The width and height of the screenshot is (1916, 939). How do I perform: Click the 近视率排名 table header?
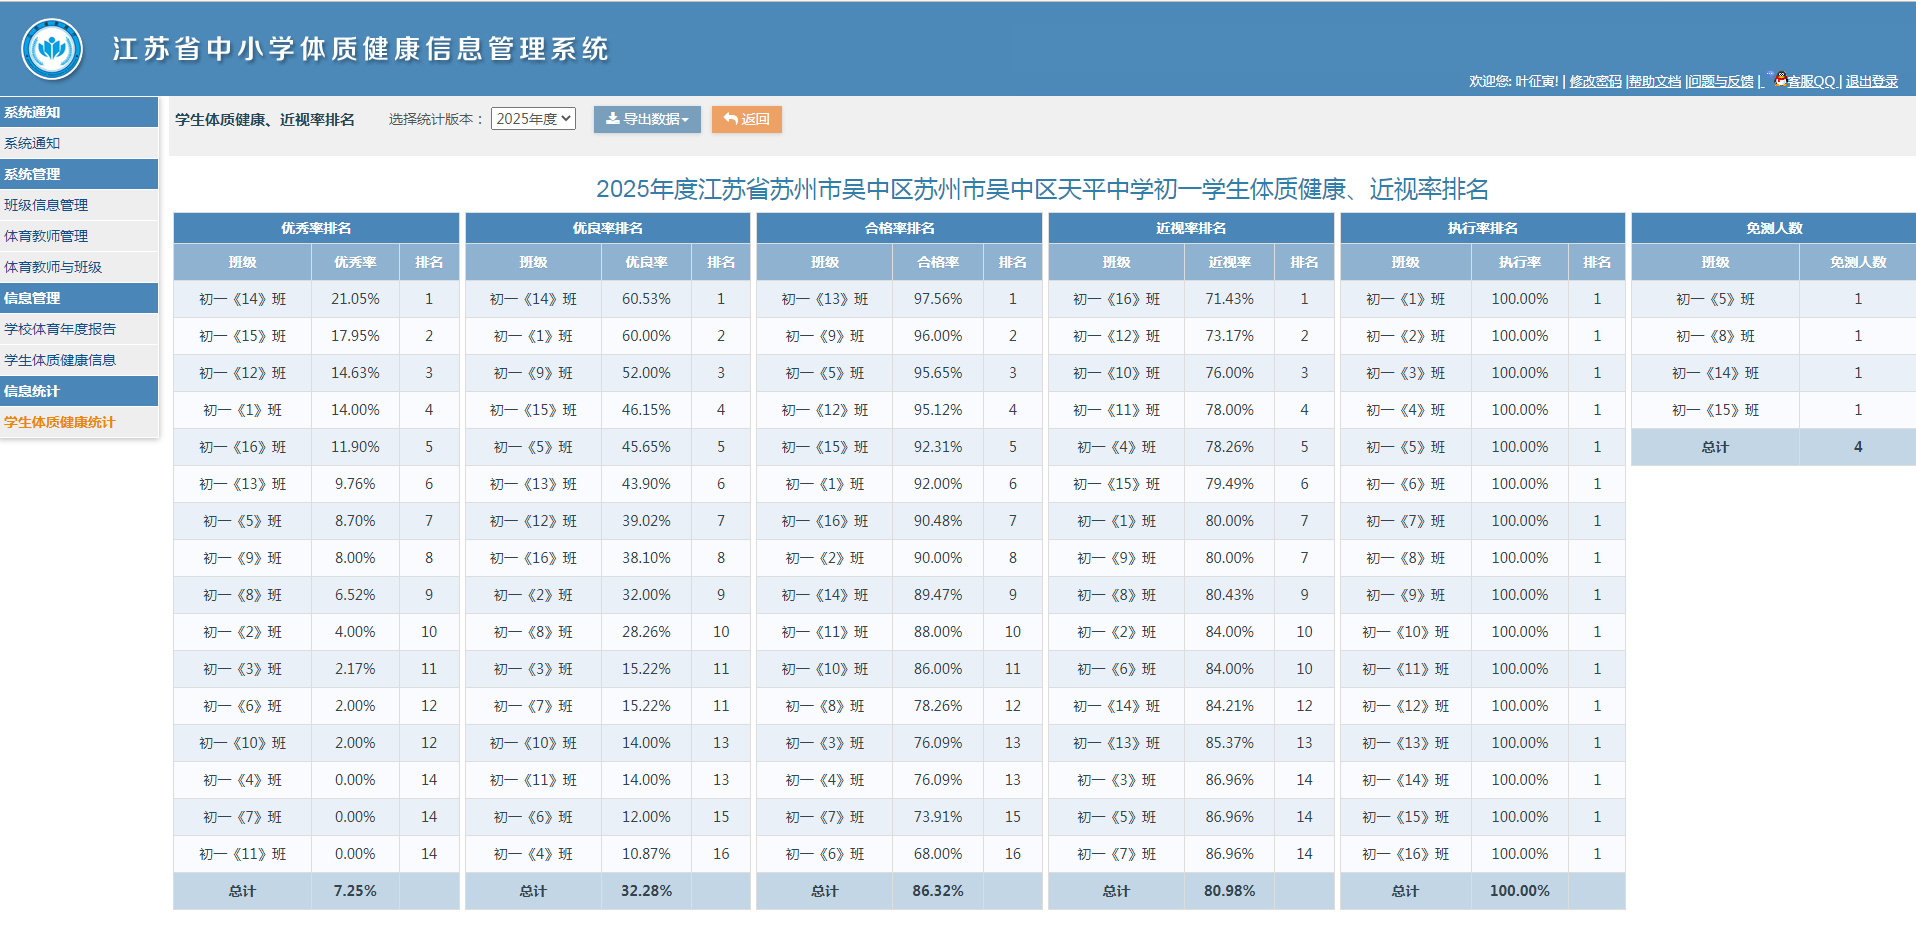1191,228
